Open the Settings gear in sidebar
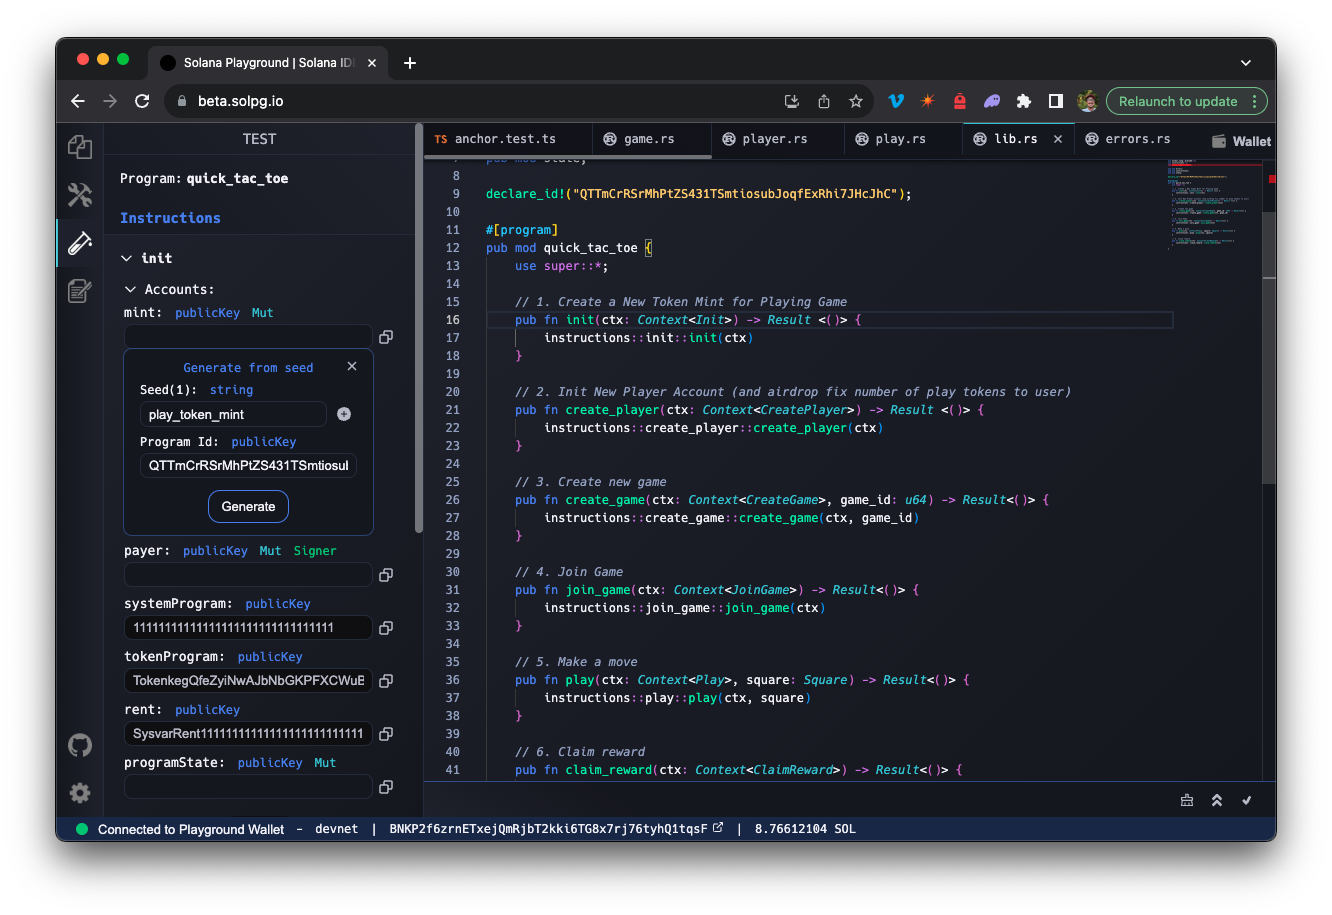The height and width of the screenshot is (915, 1332). point(80,793)
